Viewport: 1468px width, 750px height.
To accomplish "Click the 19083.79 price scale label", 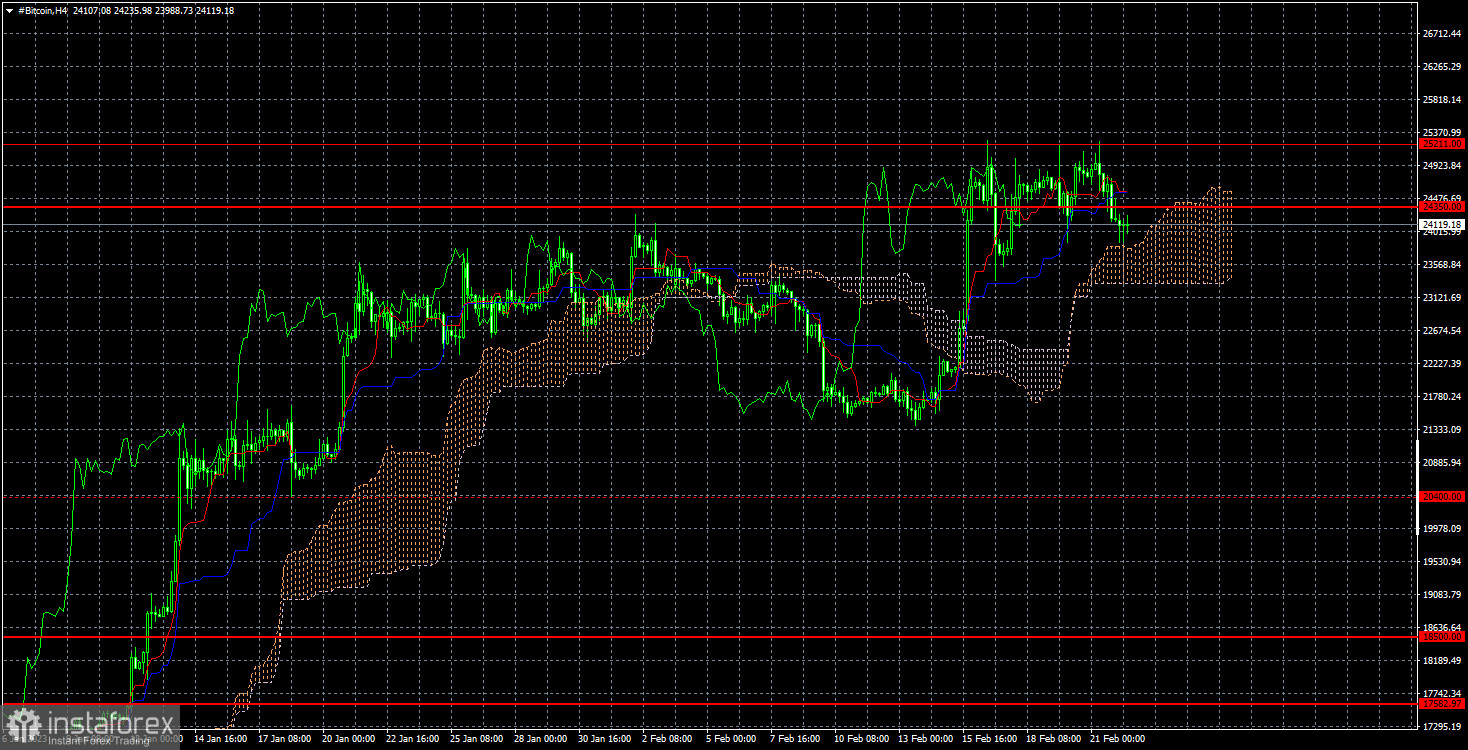I will pos(1442,595).
